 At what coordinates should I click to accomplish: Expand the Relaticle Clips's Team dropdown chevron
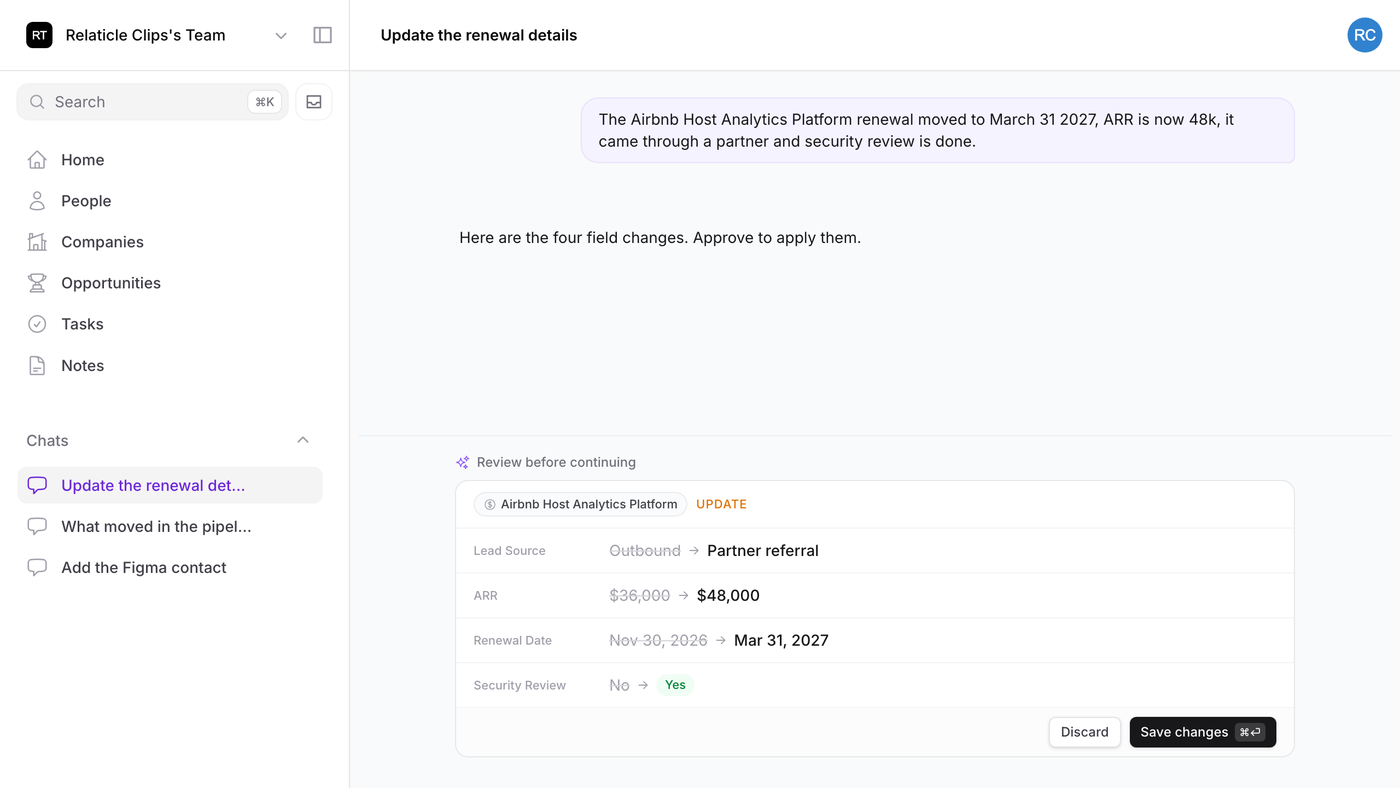(281, 35)
